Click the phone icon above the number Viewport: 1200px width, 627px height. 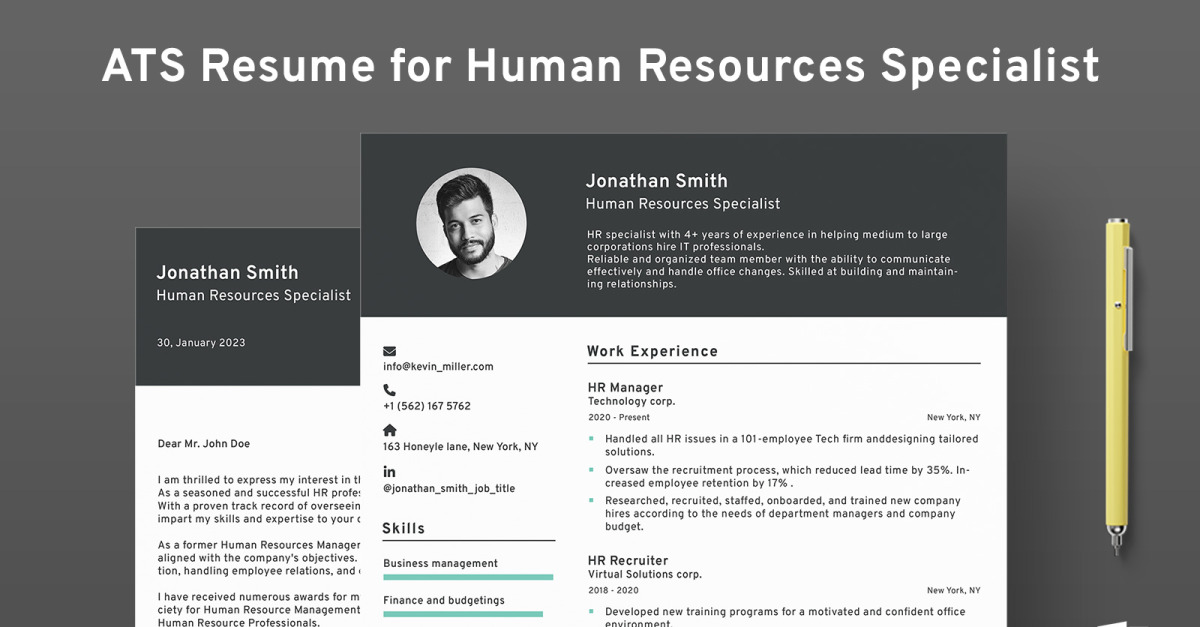point(389,390)
